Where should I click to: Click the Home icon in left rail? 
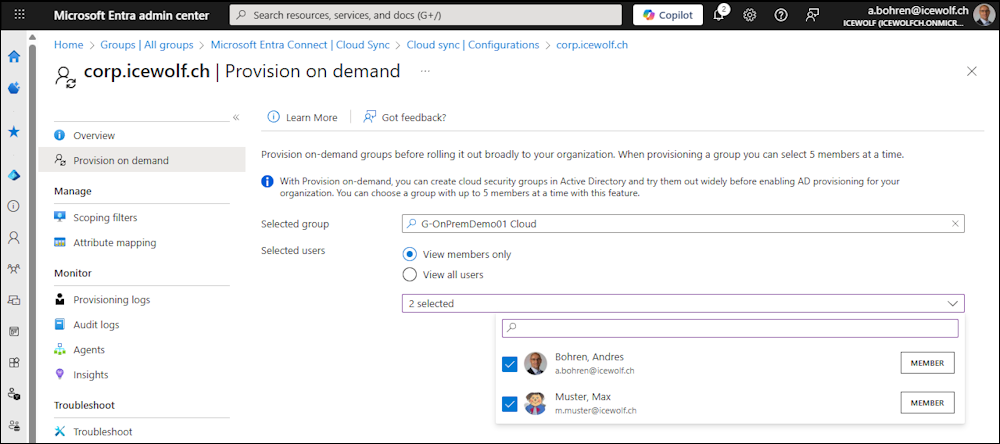14,57
